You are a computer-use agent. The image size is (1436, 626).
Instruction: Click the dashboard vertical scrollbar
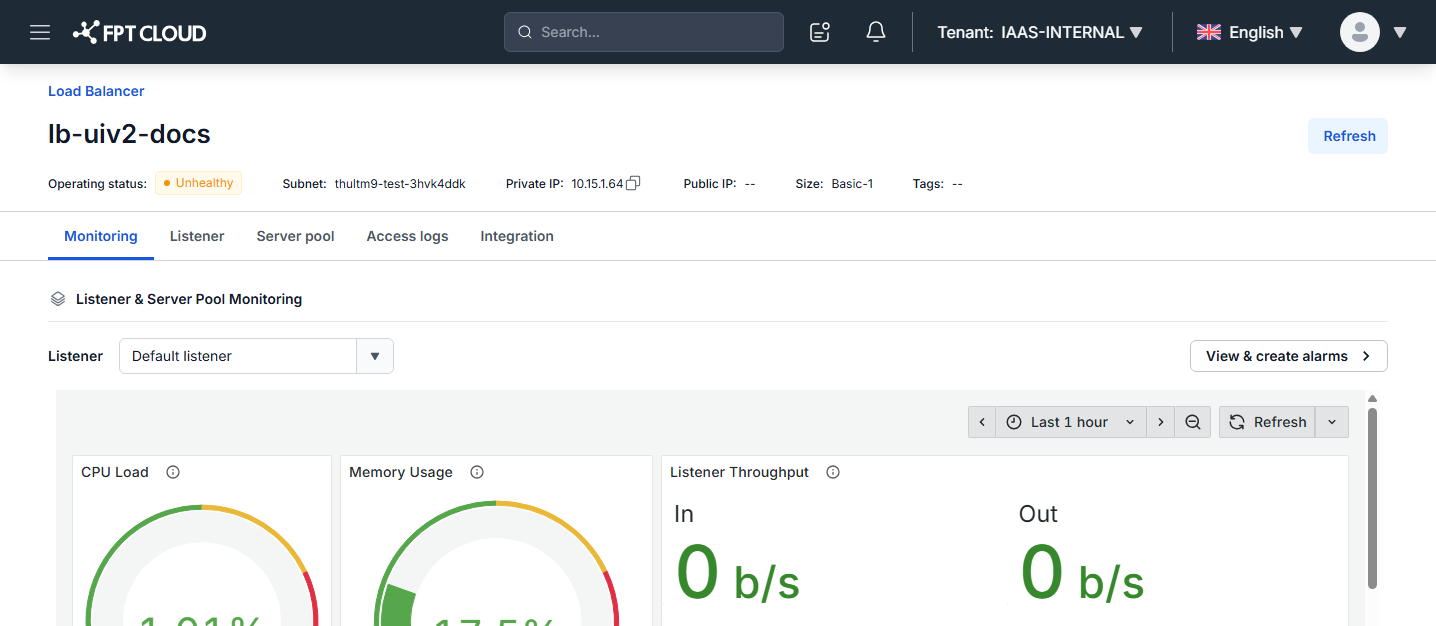pyautogui.click(x=1372, y=497)
